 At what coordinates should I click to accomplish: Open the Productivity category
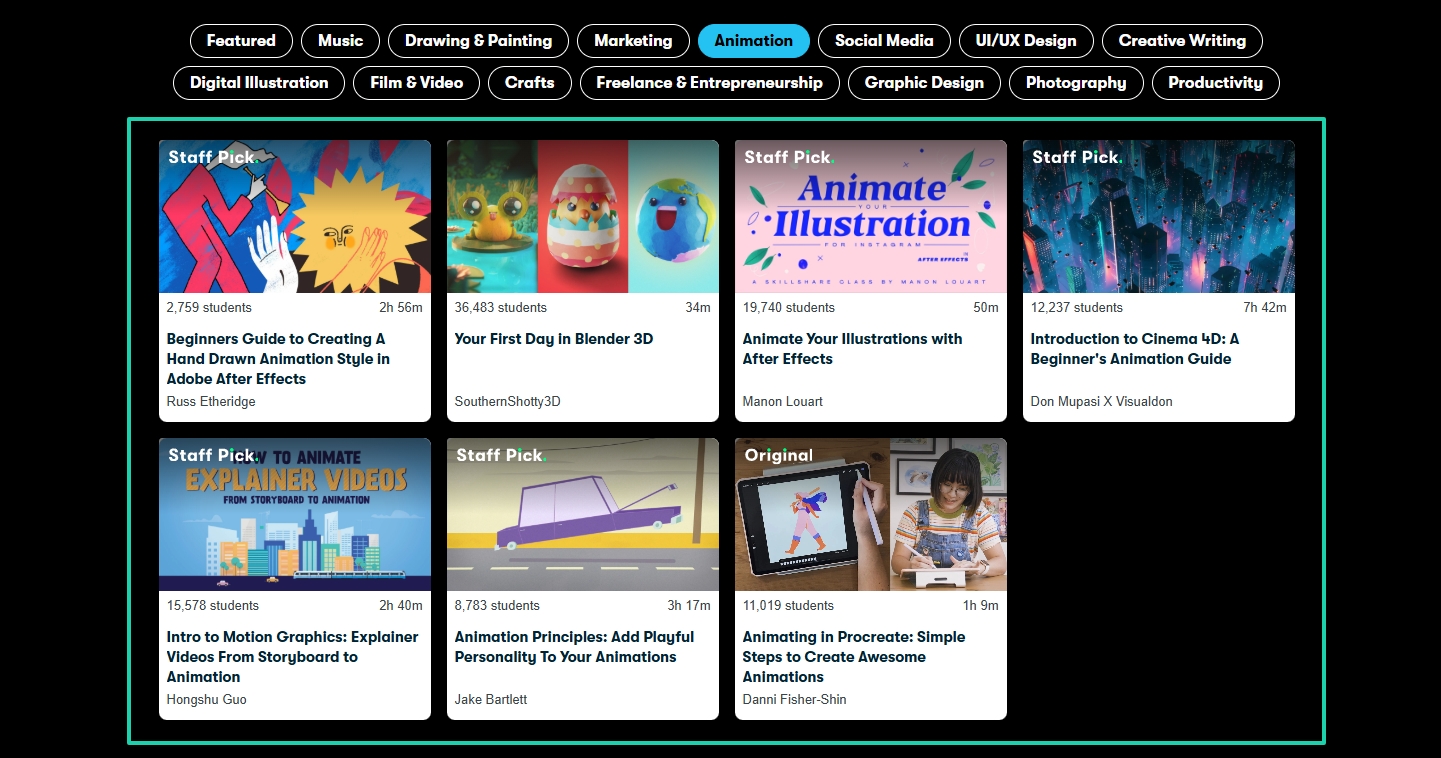tap(1215, 83)
